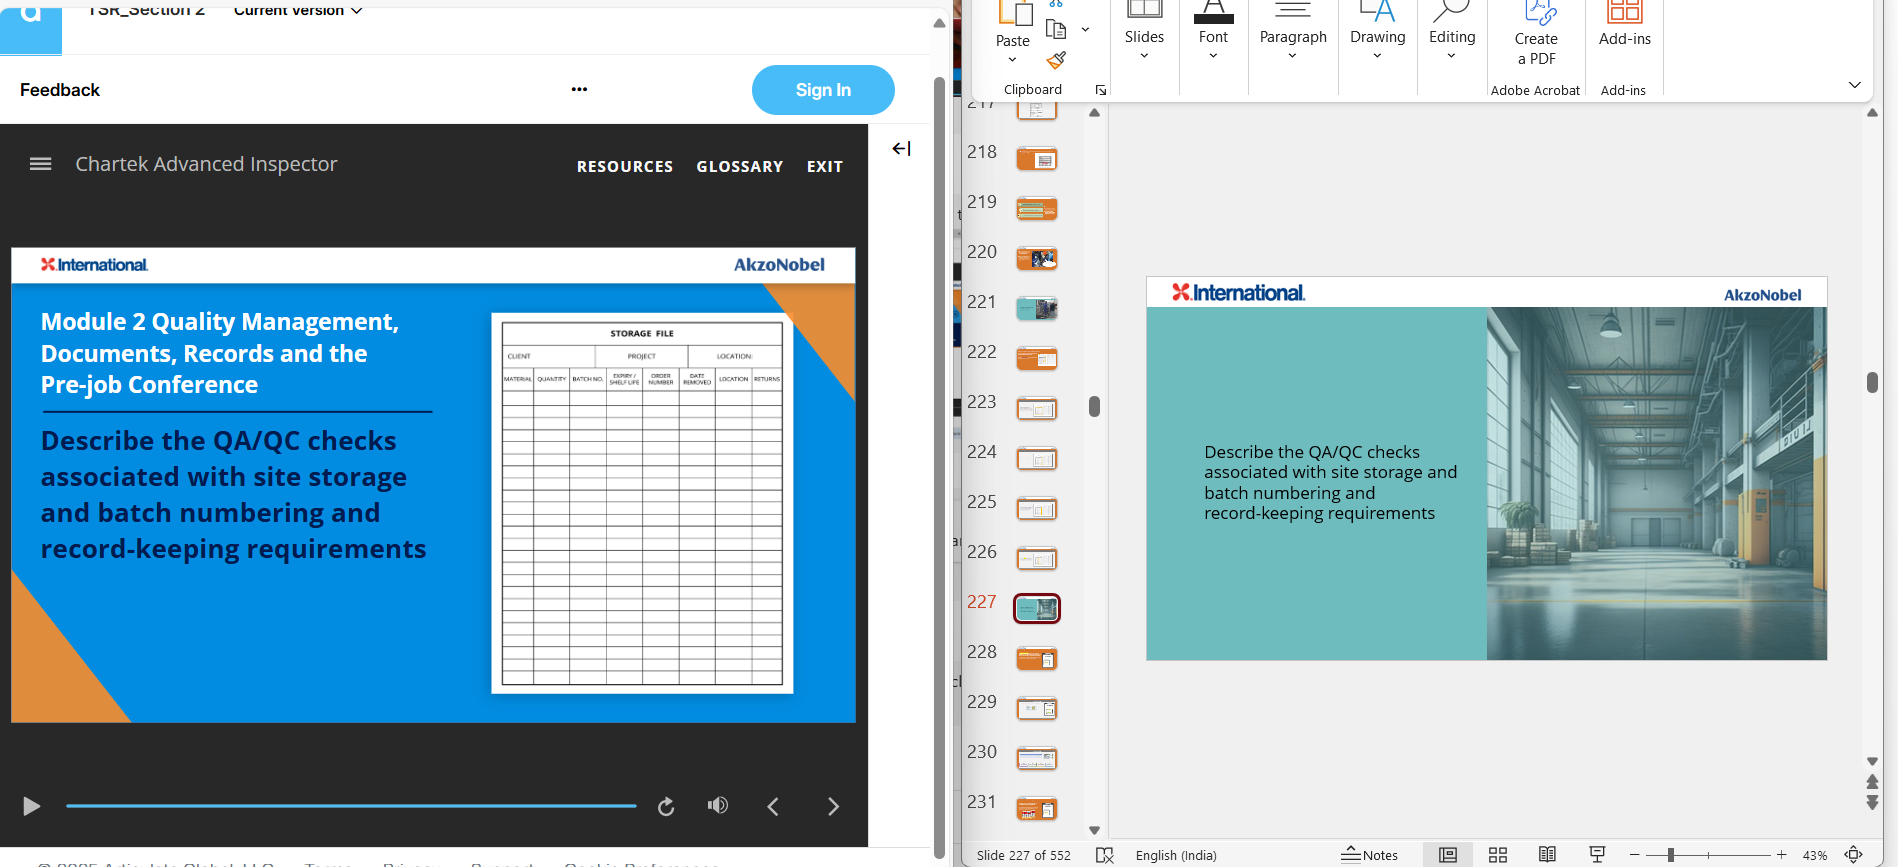1898x867 pixels.
Task: Click the zoom out minus button
Action: pos(1635,855)
